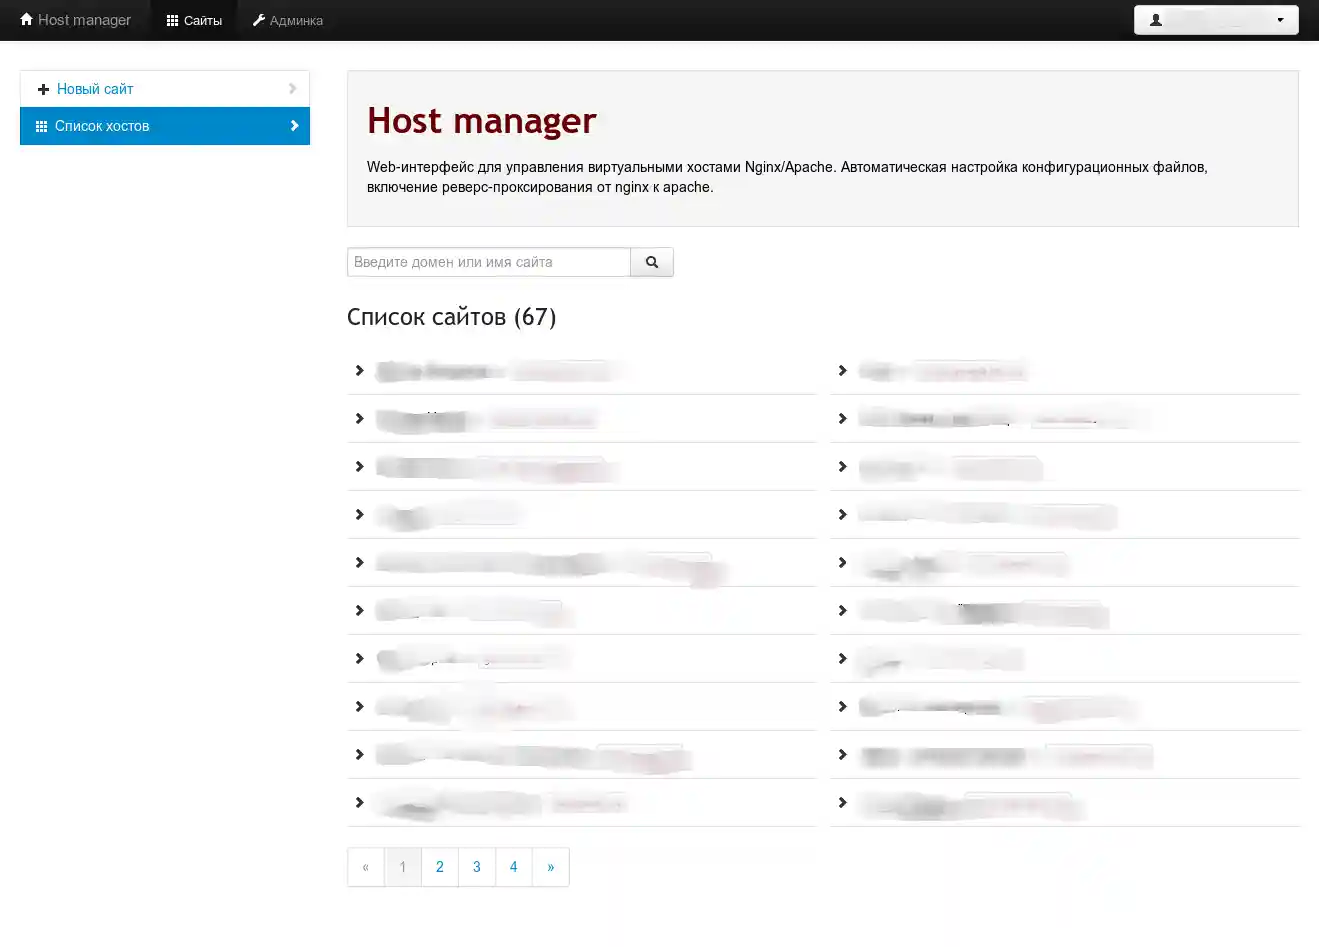Click the wrench icon beside Админка
Viewport: 1319px width, 947px height.
pos(258,19)
